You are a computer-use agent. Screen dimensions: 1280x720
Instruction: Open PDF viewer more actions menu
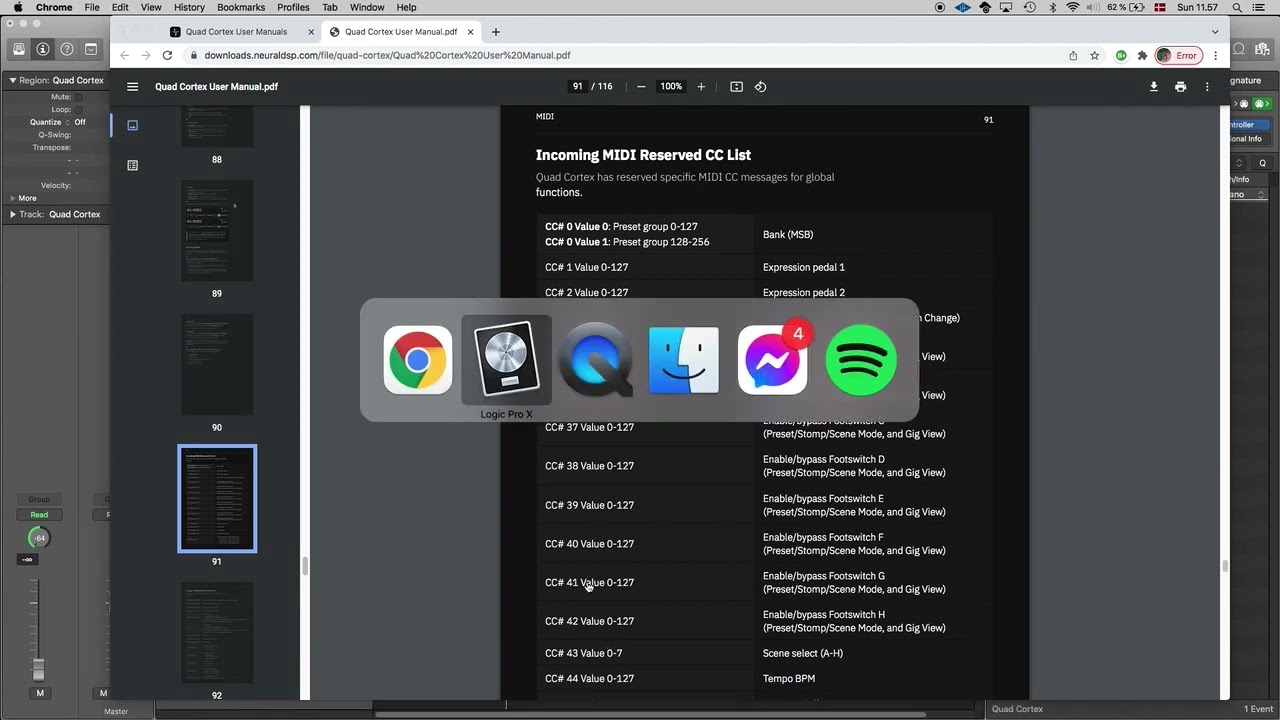tap(1207, 87)
